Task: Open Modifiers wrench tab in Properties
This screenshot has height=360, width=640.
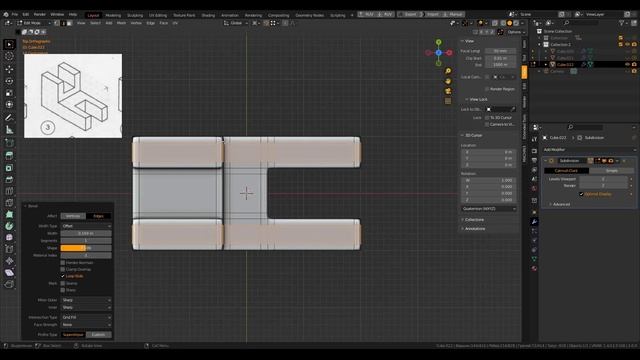Action: pos(534,222)
